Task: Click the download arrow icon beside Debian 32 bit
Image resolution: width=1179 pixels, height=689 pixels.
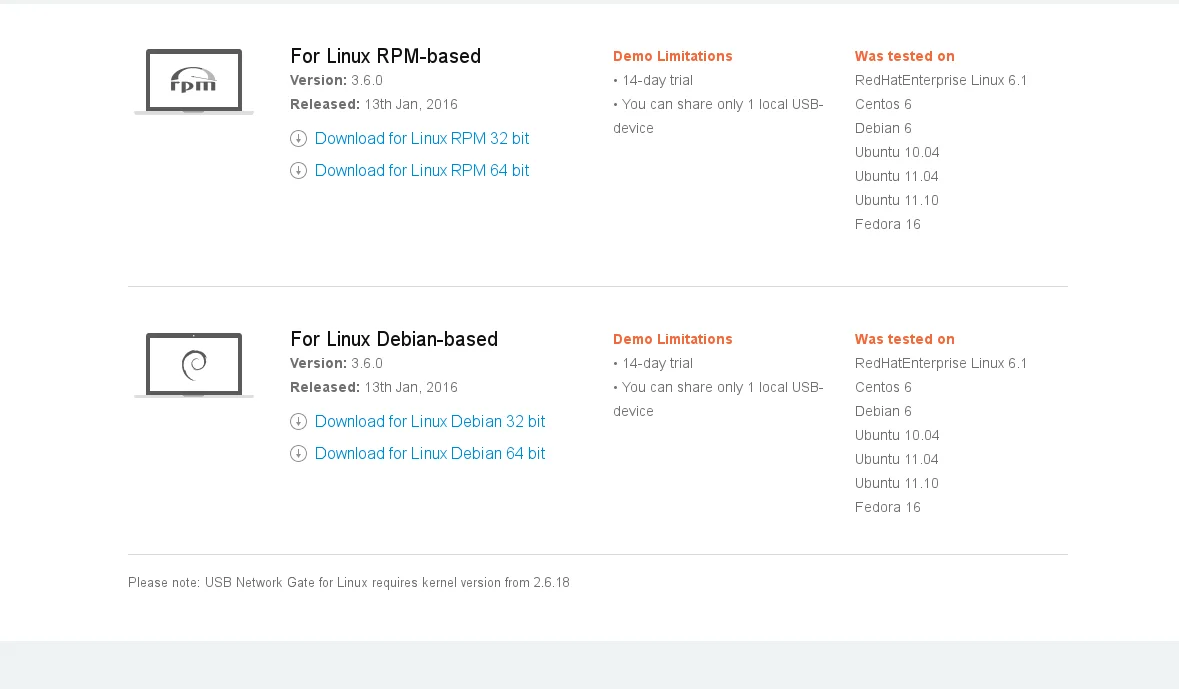Action: pos(298,422)
